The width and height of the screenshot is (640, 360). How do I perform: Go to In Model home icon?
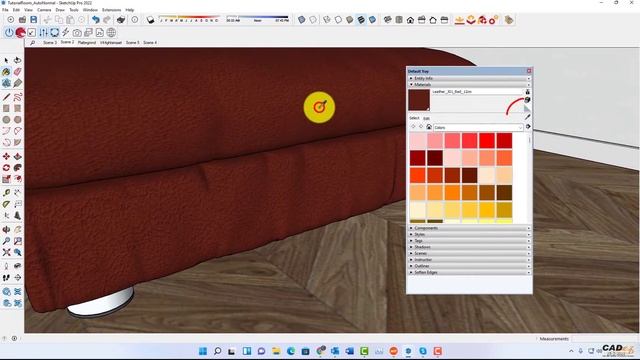[x=429, y=127]
